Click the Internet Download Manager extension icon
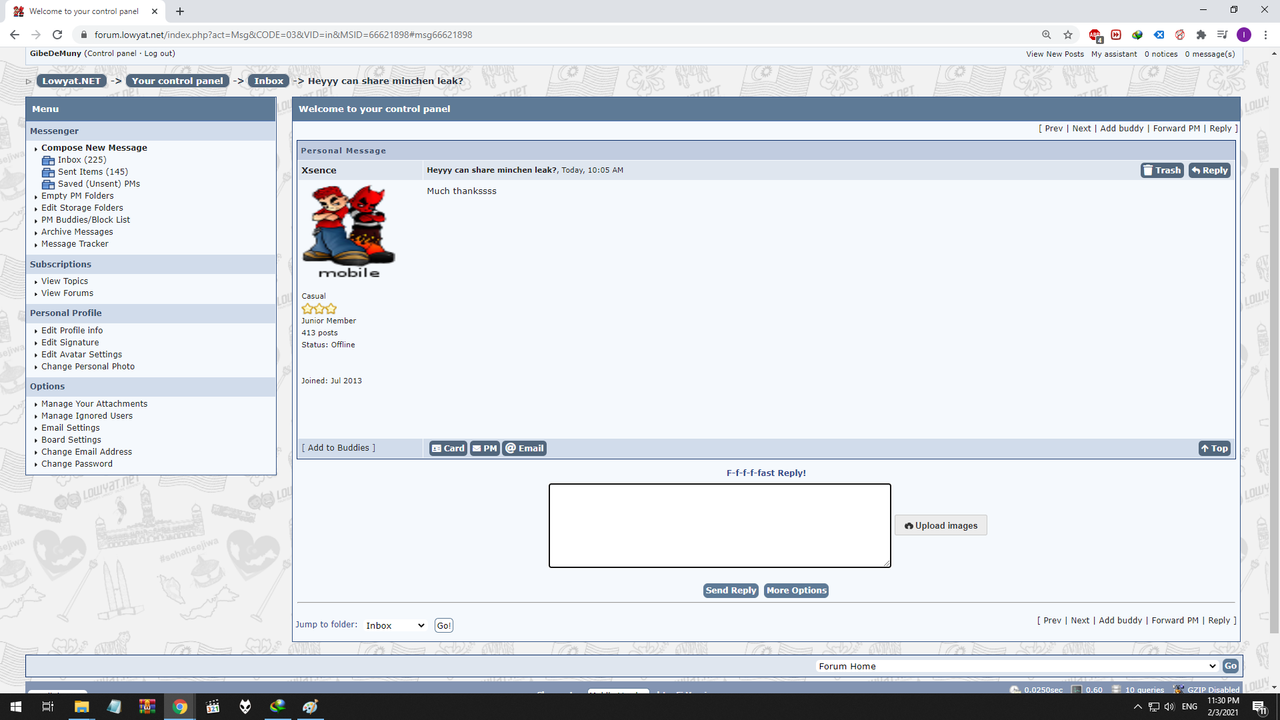 click(x=1138, y=34)
